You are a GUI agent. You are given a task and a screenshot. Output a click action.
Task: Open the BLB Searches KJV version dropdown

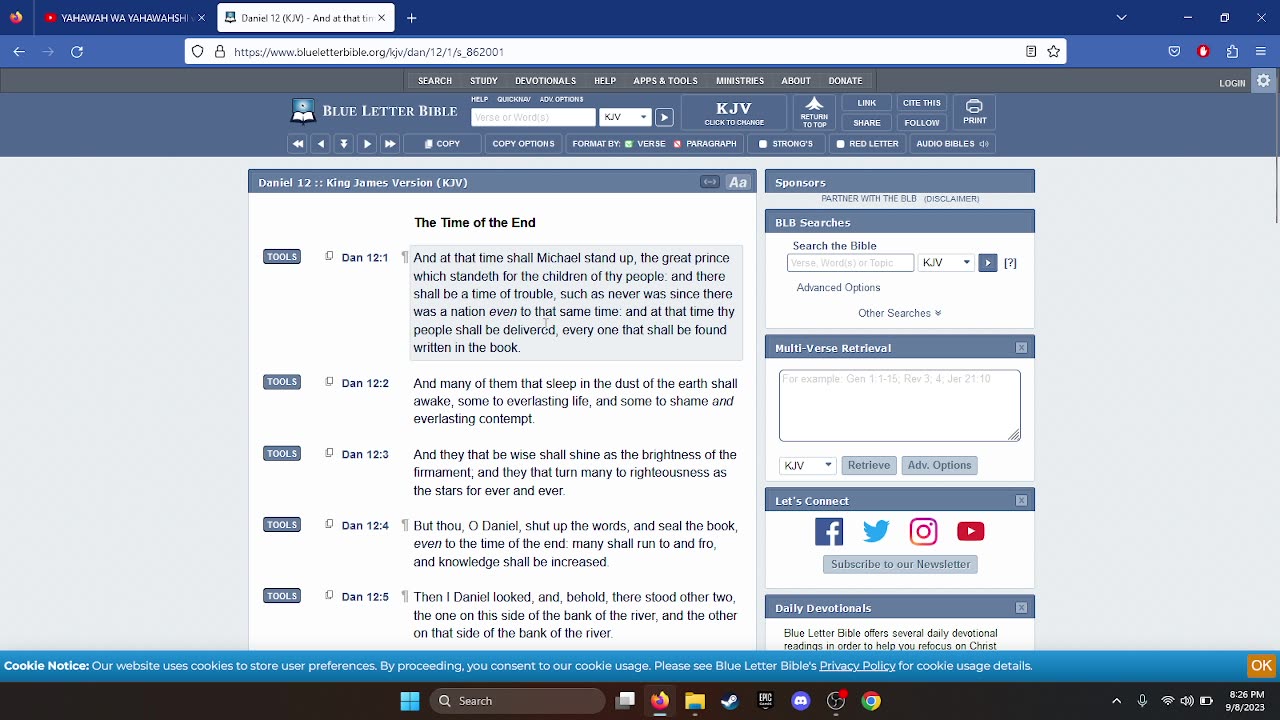pos(946,263)
